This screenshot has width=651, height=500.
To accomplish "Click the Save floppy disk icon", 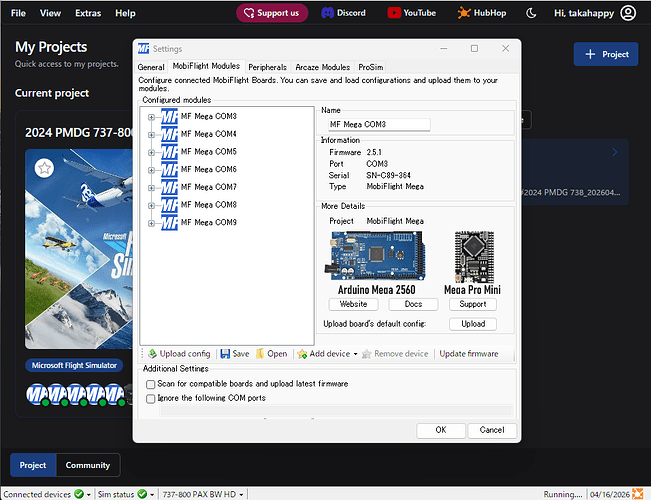I will [x=225, y=354].
